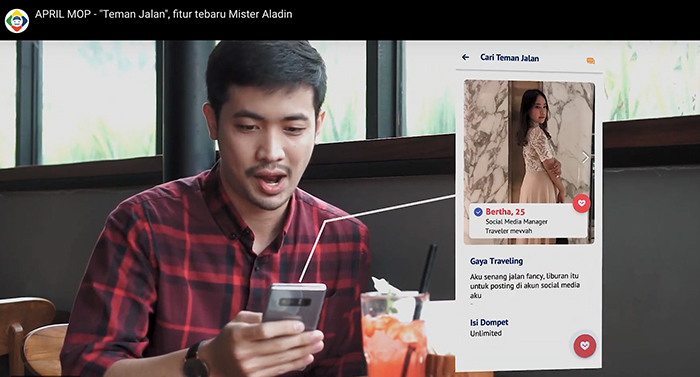The height and width of the screenshot is (377, 700).
Task: Open the "APRIL MOP - Teman Jalan" video title
Action: click(x=163, y=14)
